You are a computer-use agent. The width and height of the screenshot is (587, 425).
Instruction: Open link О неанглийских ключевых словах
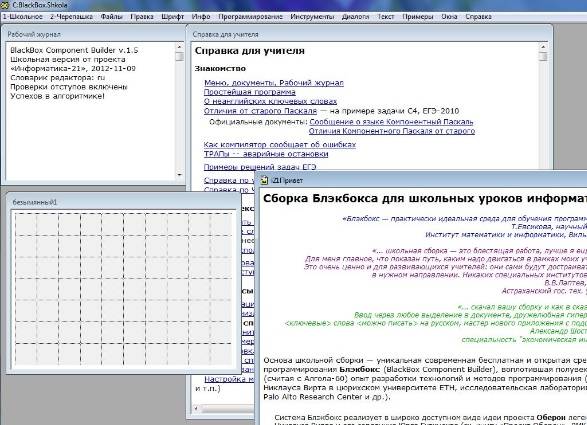point(270,101)
